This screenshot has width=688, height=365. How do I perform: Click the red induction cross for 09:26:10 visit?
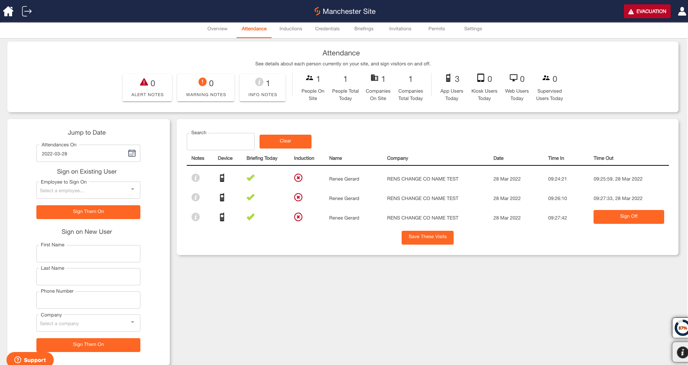298,197
